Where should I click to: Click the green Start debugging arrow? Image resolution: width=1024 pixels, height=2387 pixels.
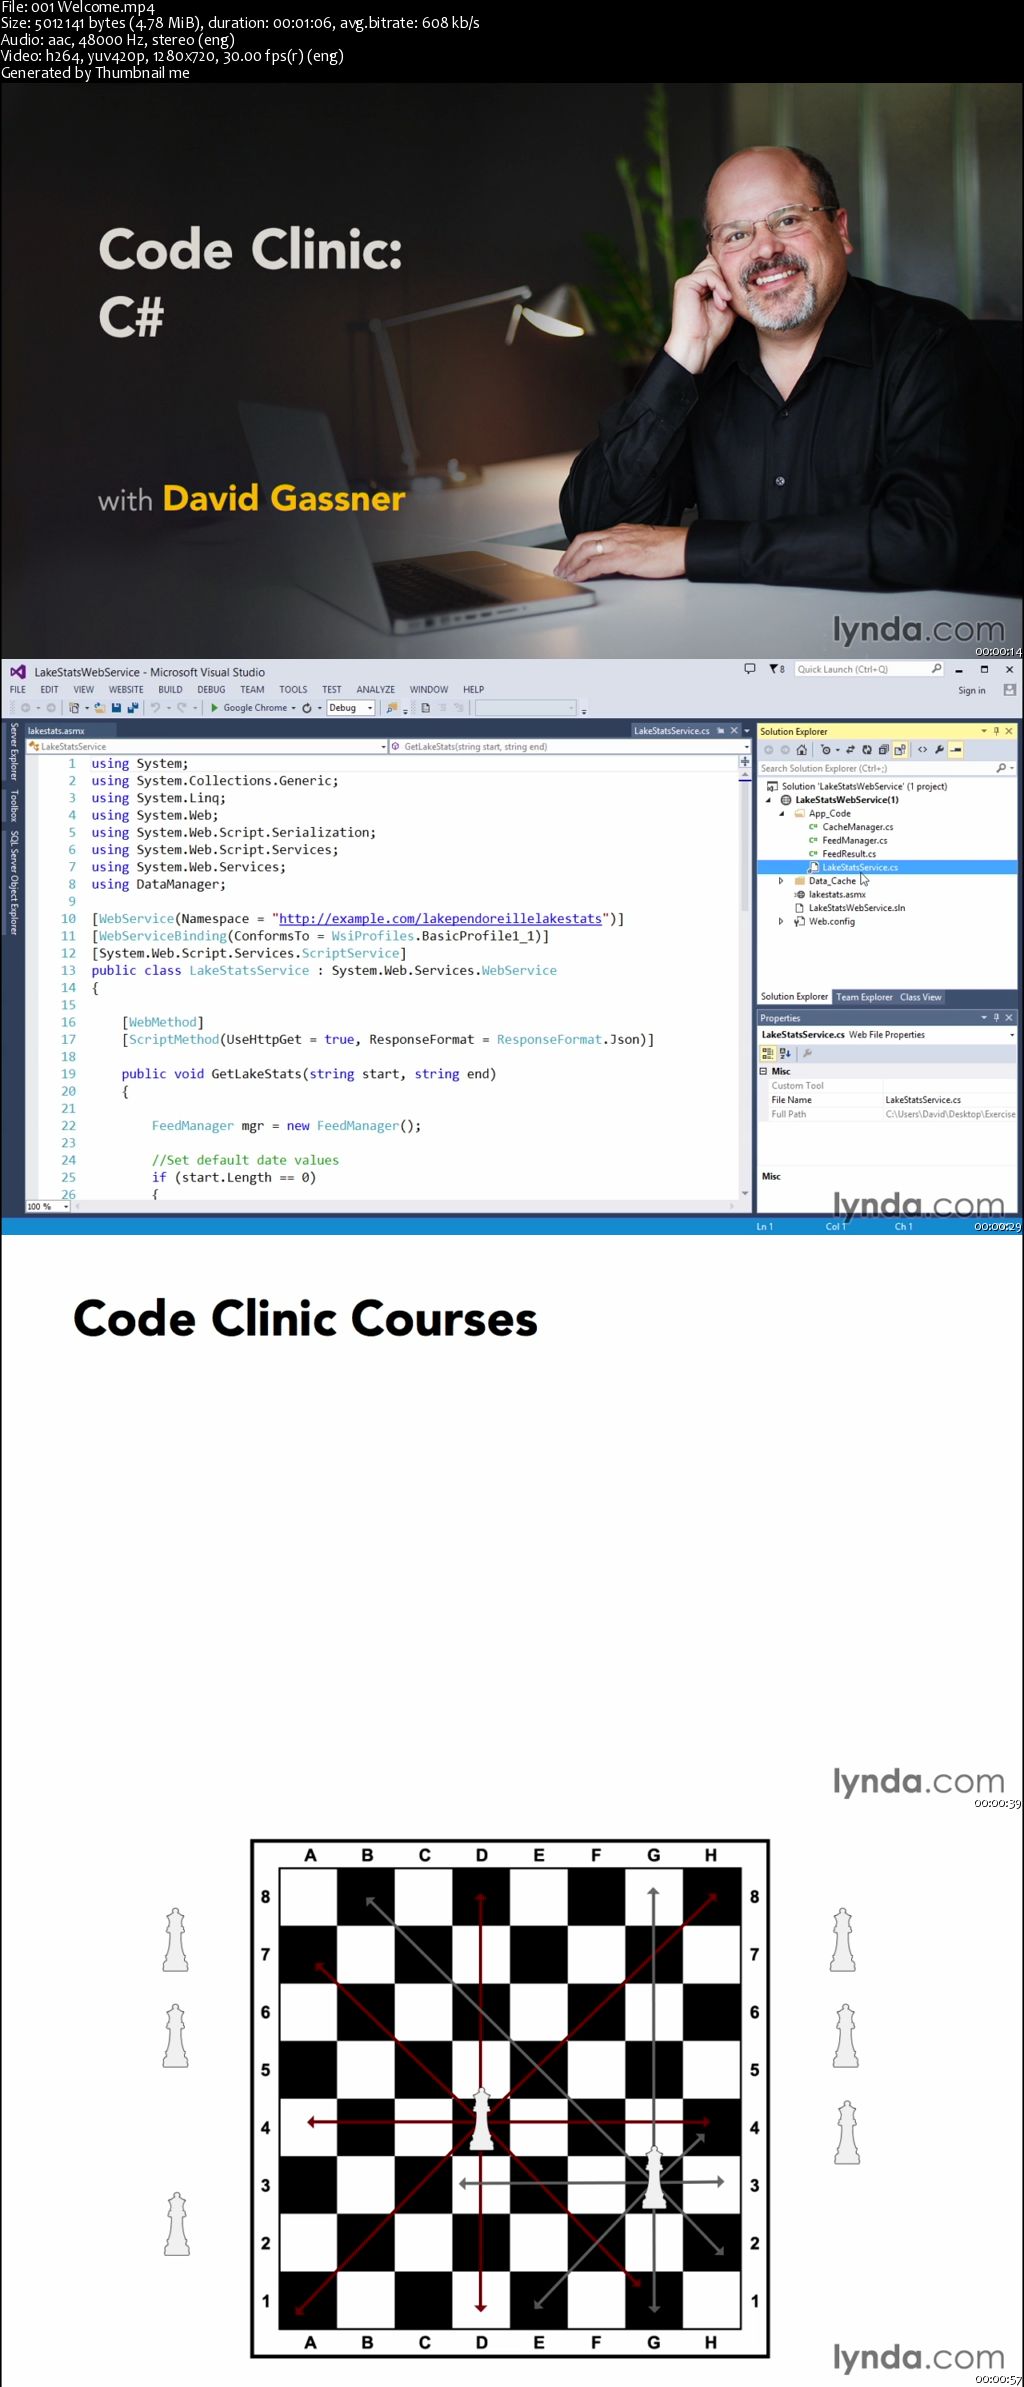click(x=214, y=708)
